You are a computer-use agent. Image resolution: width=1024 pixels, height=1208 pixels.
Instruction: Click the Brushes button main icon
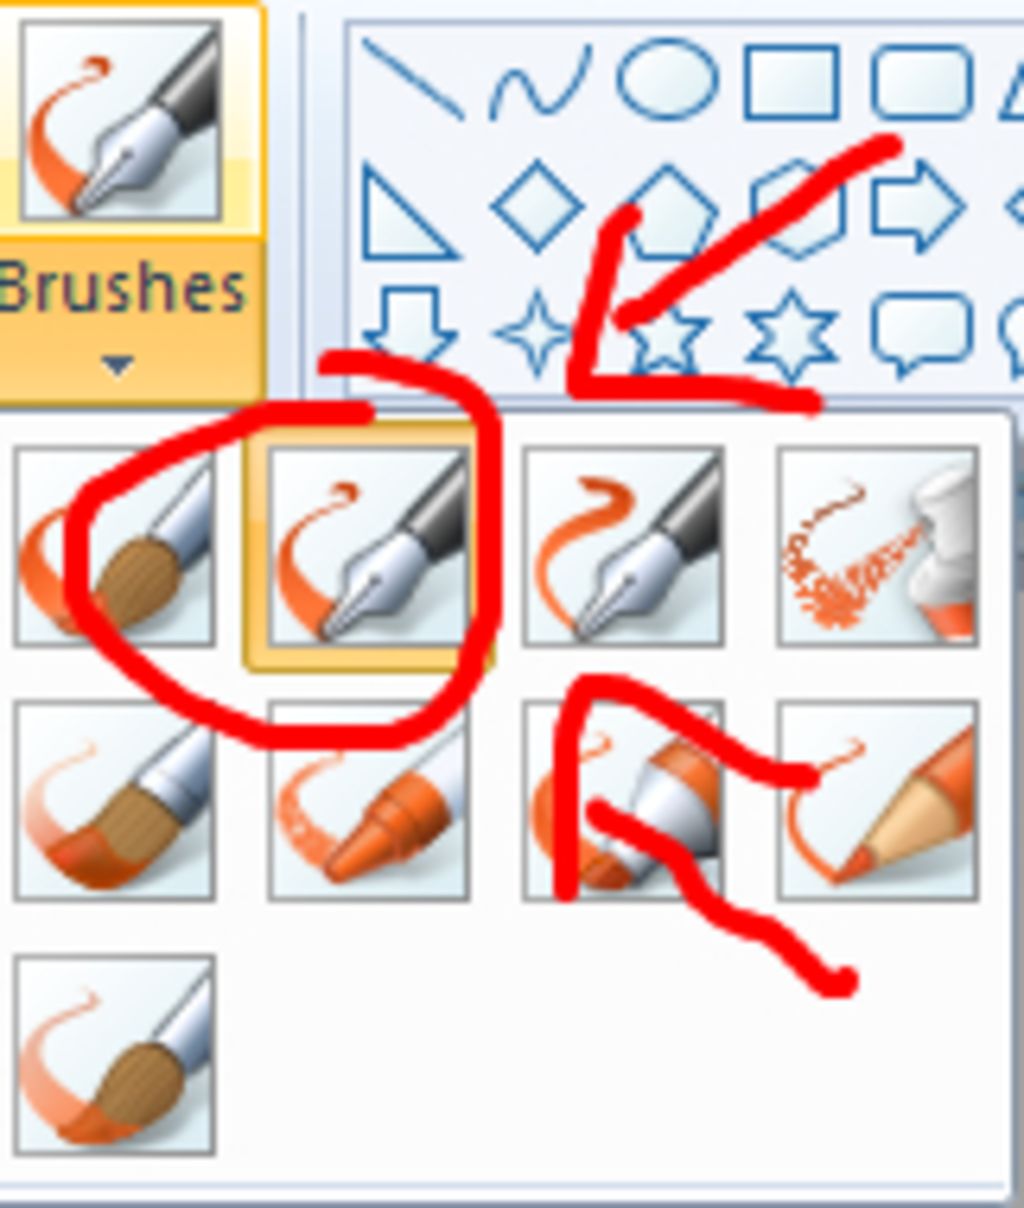tap(121, 120)
